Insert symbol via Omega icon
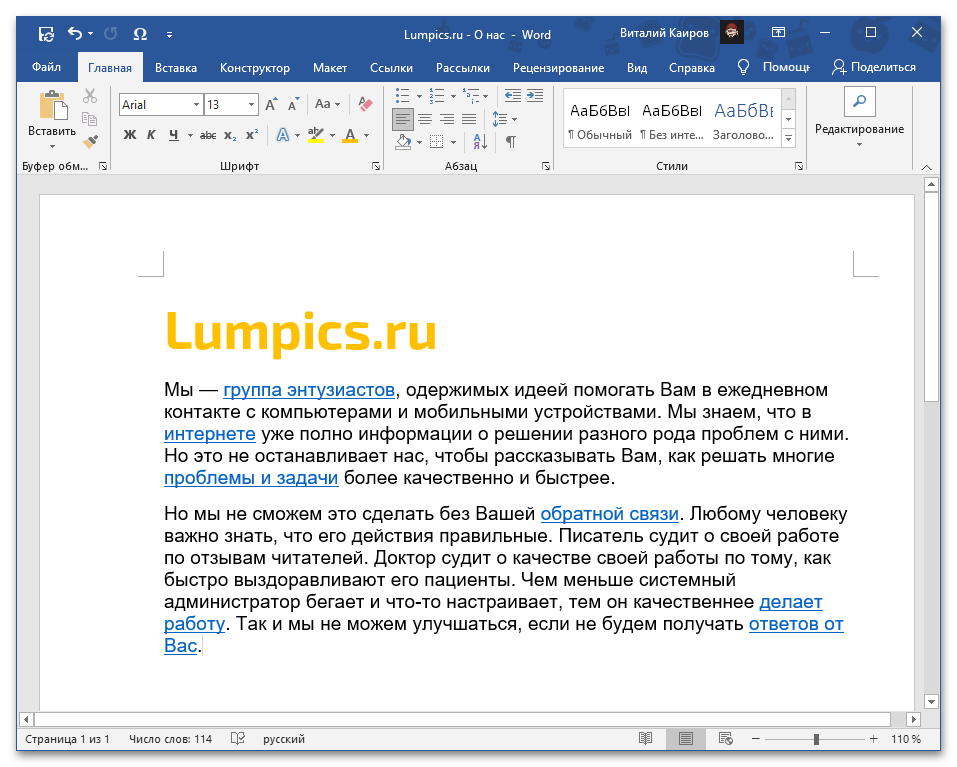Image resolution: width=957 pixels, height=767 pixels. point(140,34)
